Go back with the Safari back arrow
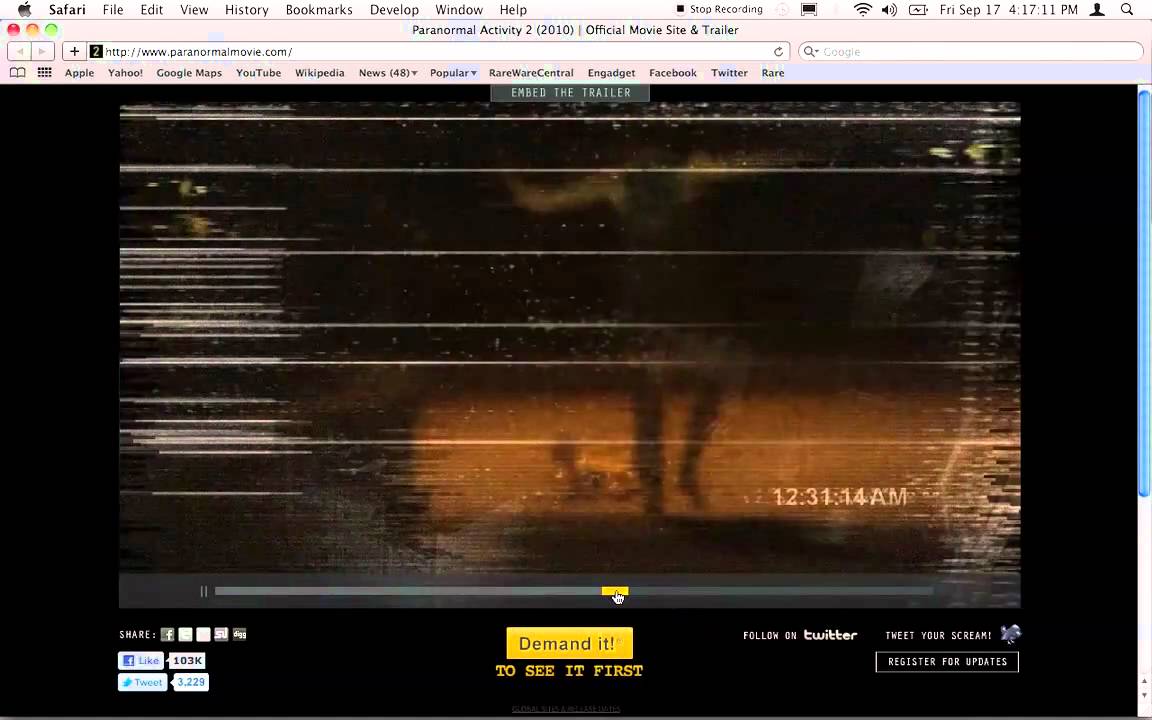1152x720 pixels. 20,51
